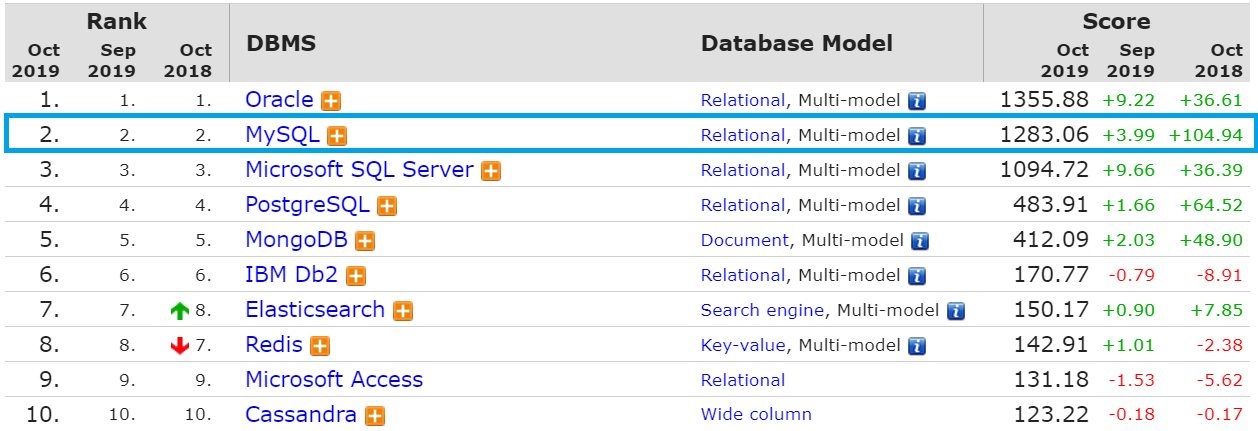Open the MongoDB link

point(296,240)
